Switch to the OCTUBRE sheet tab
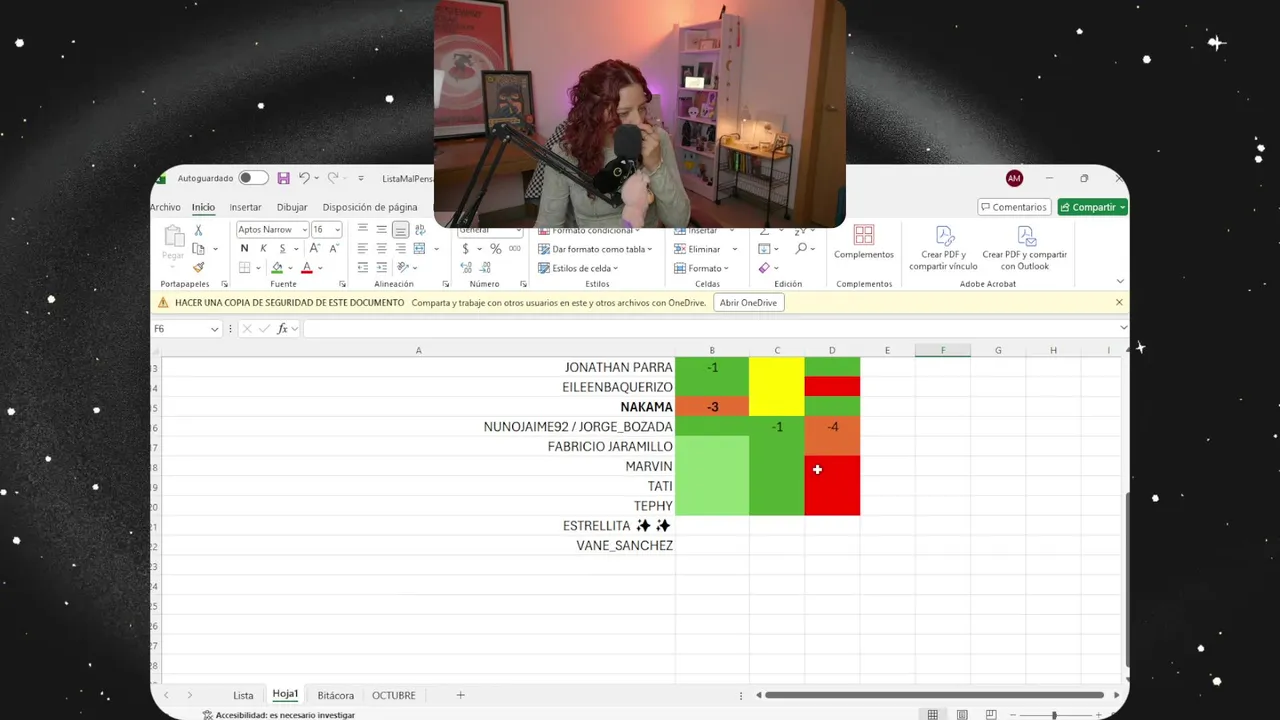This screenshot has height=720, width=1280. [x=394, y=695]
